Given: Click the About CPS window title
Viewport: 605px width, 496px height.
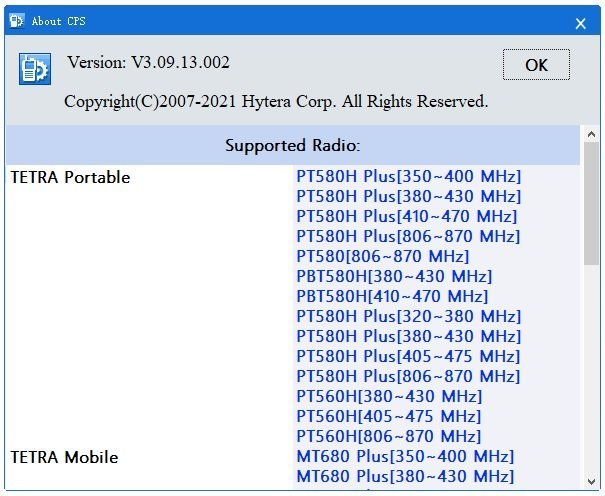Looking at the screenshot, I should [x=58, y=21].
